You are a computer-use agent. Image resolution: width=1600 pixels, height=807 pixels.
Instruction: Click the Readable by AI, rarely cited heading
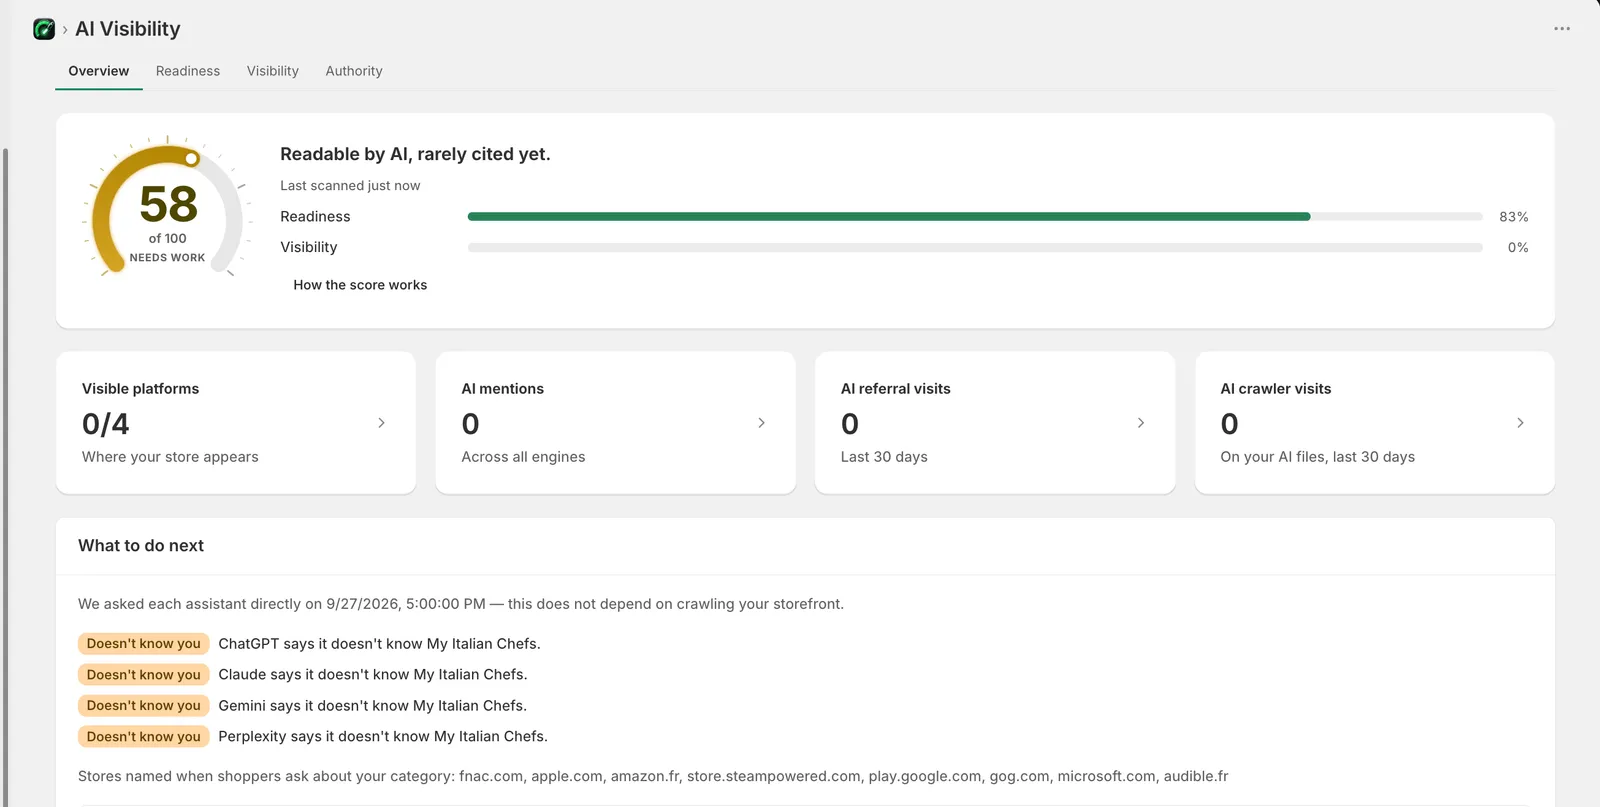[415, 154]
